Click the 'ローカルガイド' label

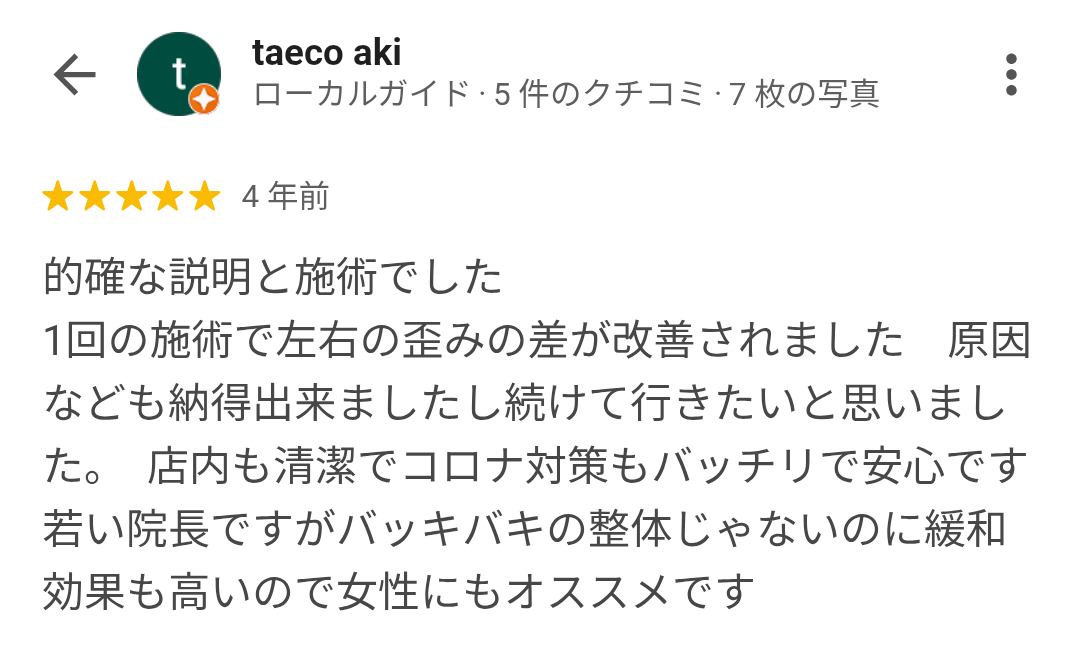point(361,94)
